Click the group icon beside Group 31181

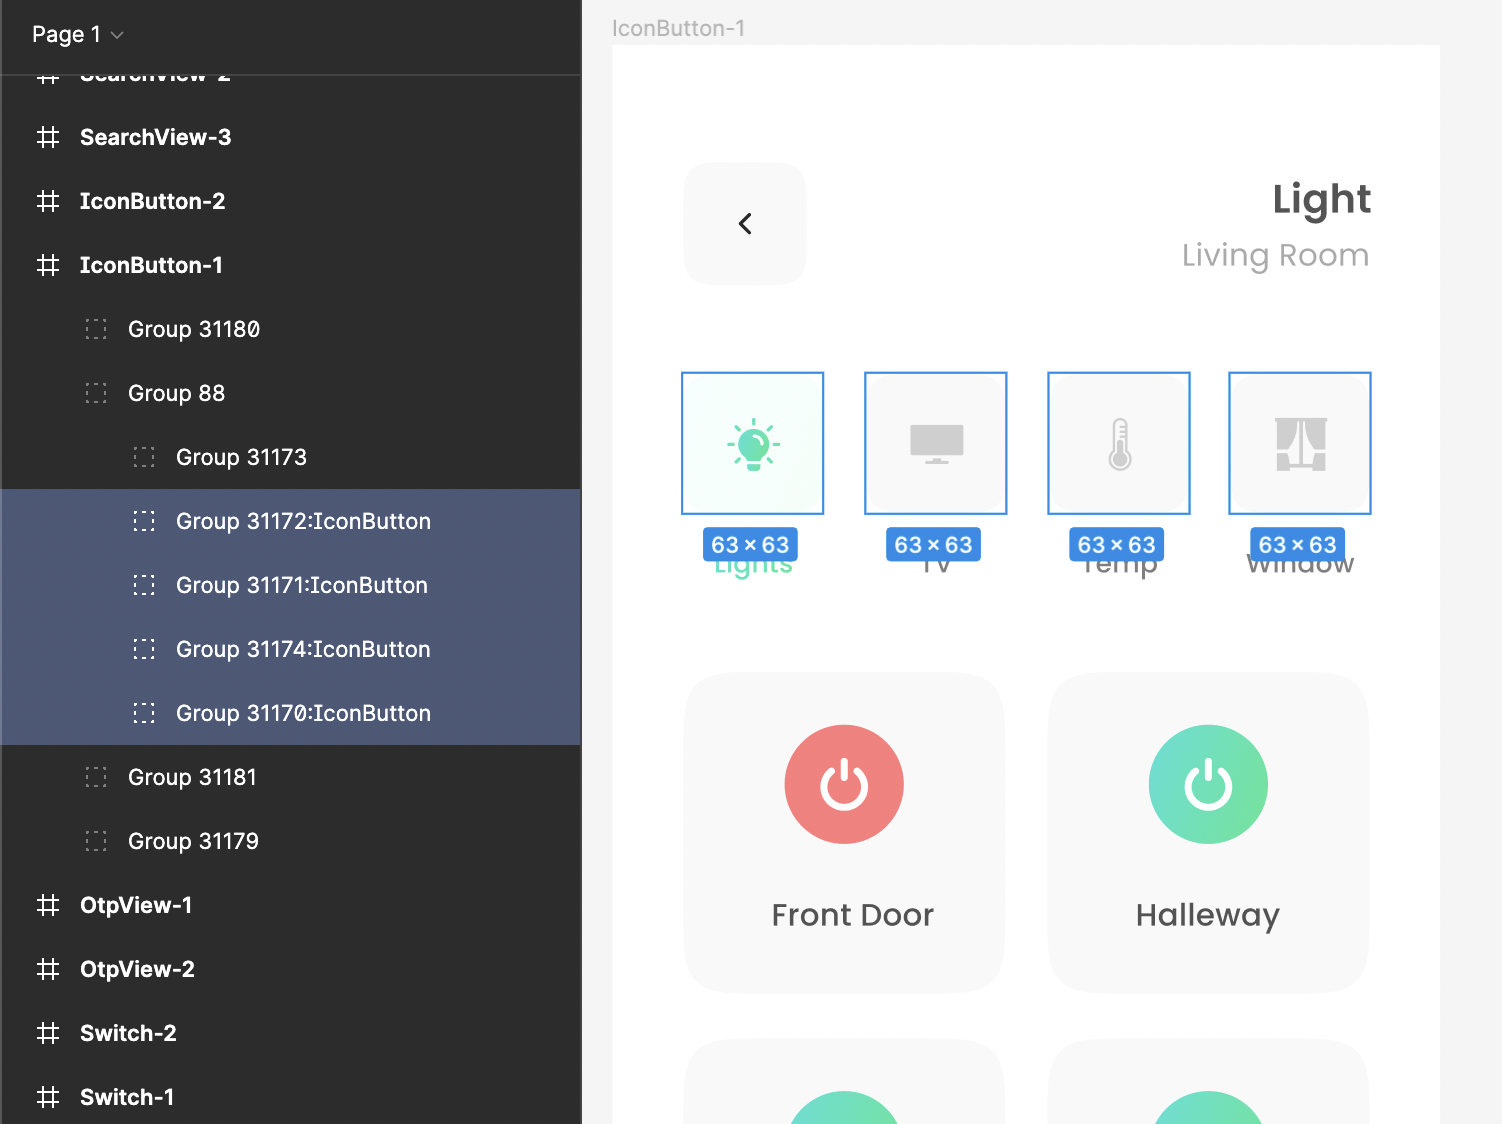click(96, 777)
